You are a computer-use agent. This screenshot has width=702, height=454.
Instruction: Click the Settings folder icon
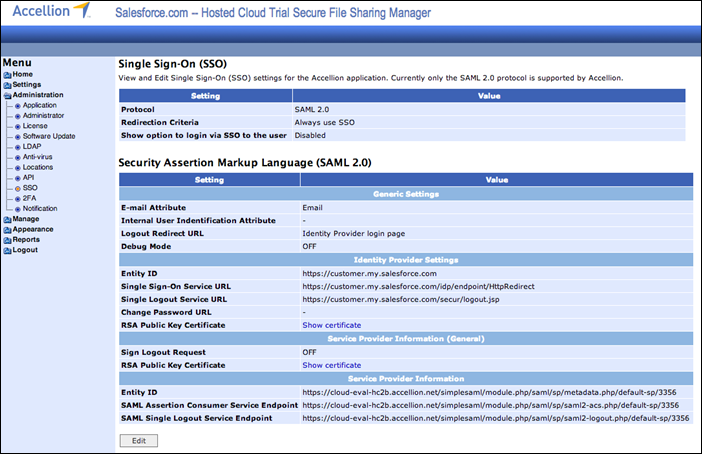pyautogui.click(x=7, y=85)
